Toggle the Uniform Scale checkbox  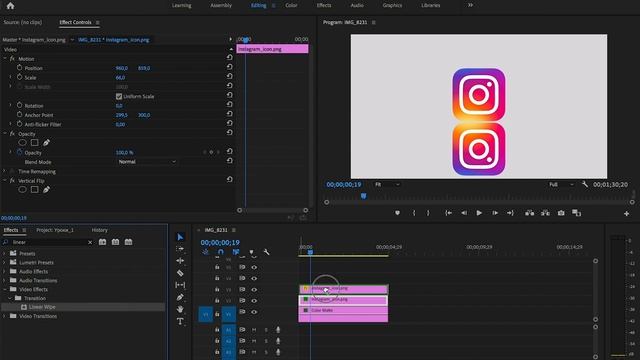click(x=119, y=96)
